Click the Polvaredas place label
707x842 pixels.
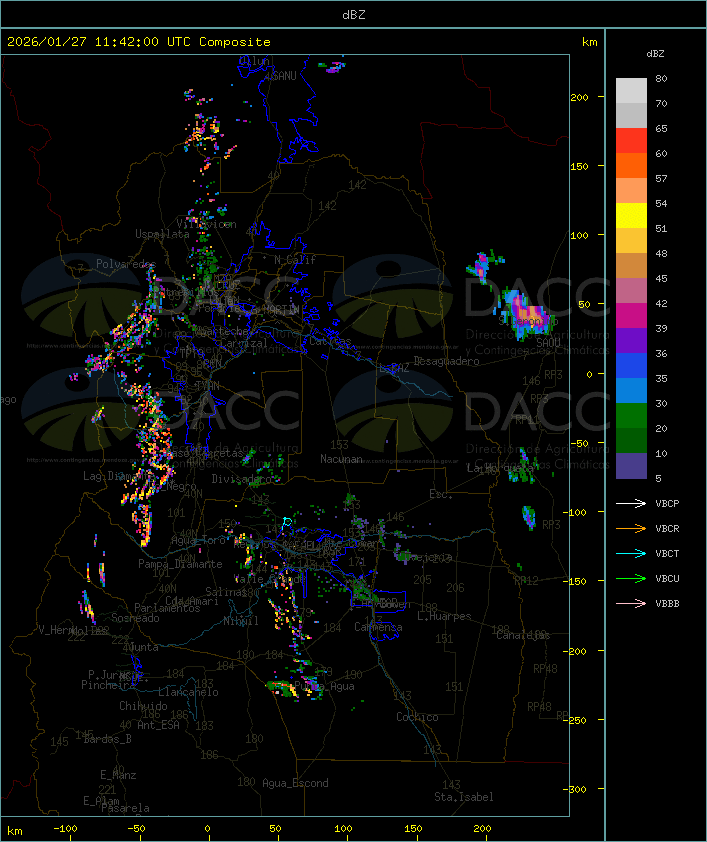point(126,264)
